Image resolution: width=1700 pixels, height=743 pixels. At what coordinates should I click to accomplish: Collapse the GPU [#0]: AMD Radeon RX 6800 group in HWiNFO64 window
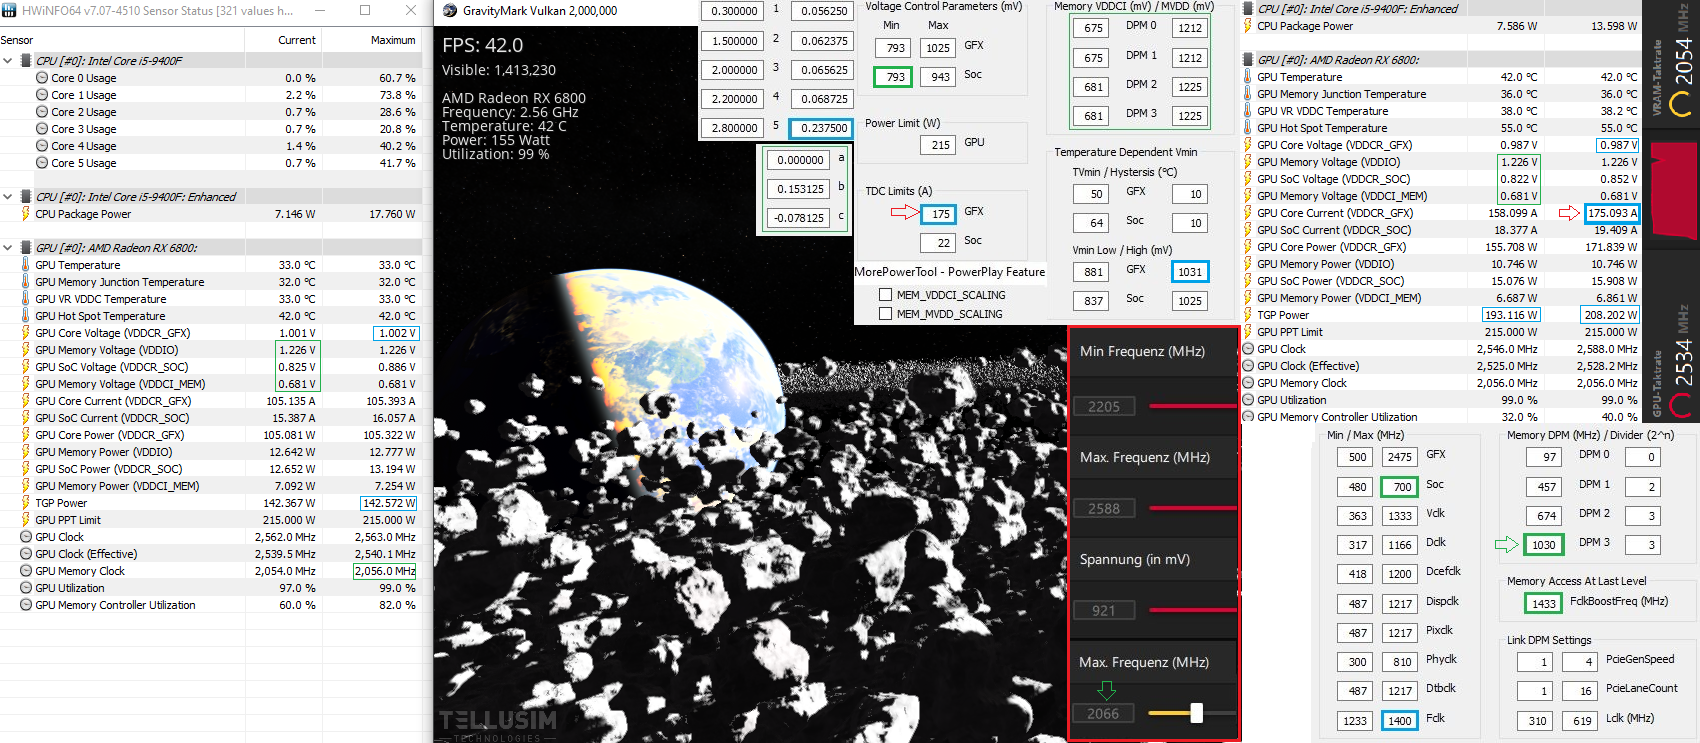tap(8, 248)
